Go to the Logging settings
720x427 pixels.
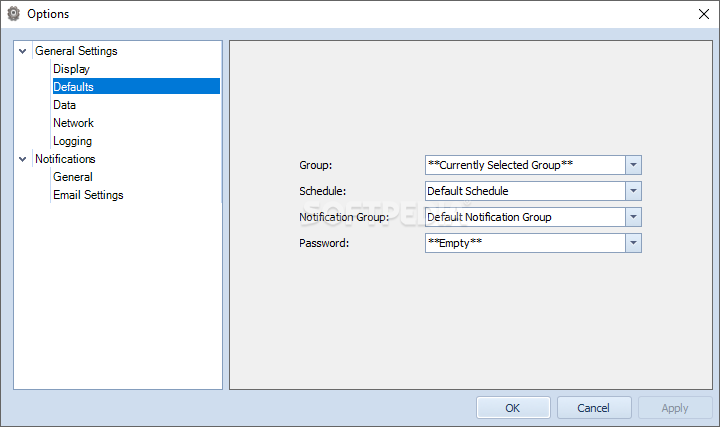72,141
